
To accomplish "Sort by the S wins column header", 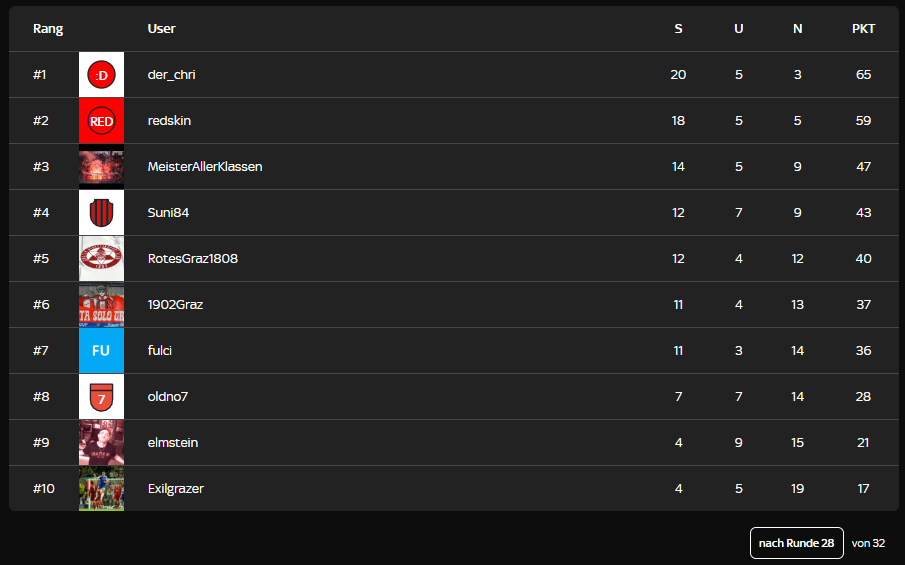I will point(678,29).
